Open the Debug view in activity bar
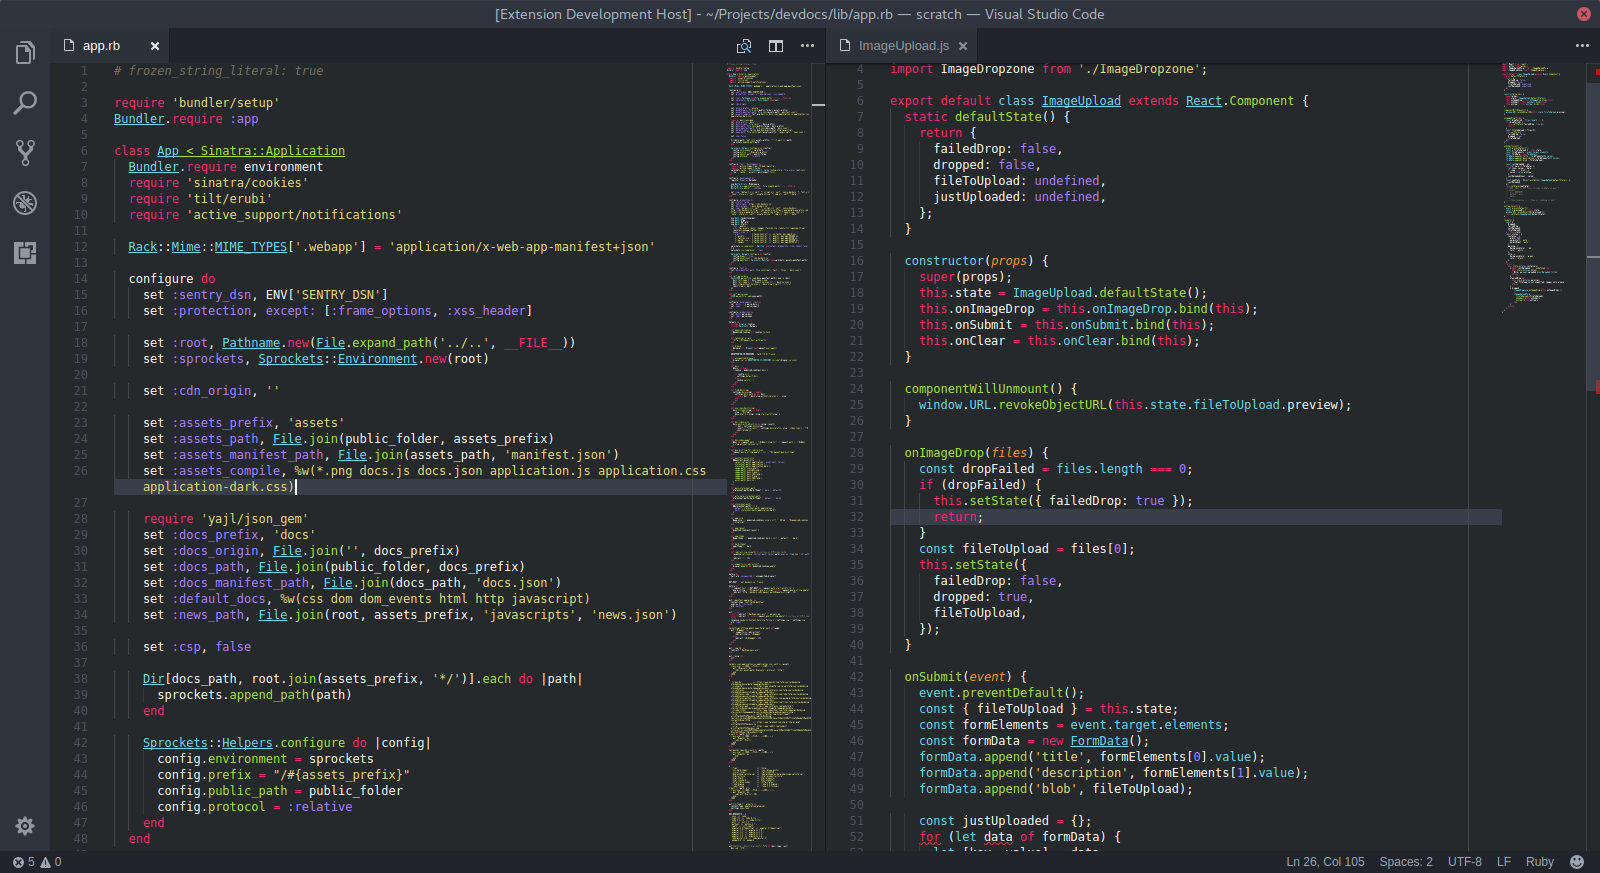Screen dimensions: 1600x873 click(x=25, y=202)
